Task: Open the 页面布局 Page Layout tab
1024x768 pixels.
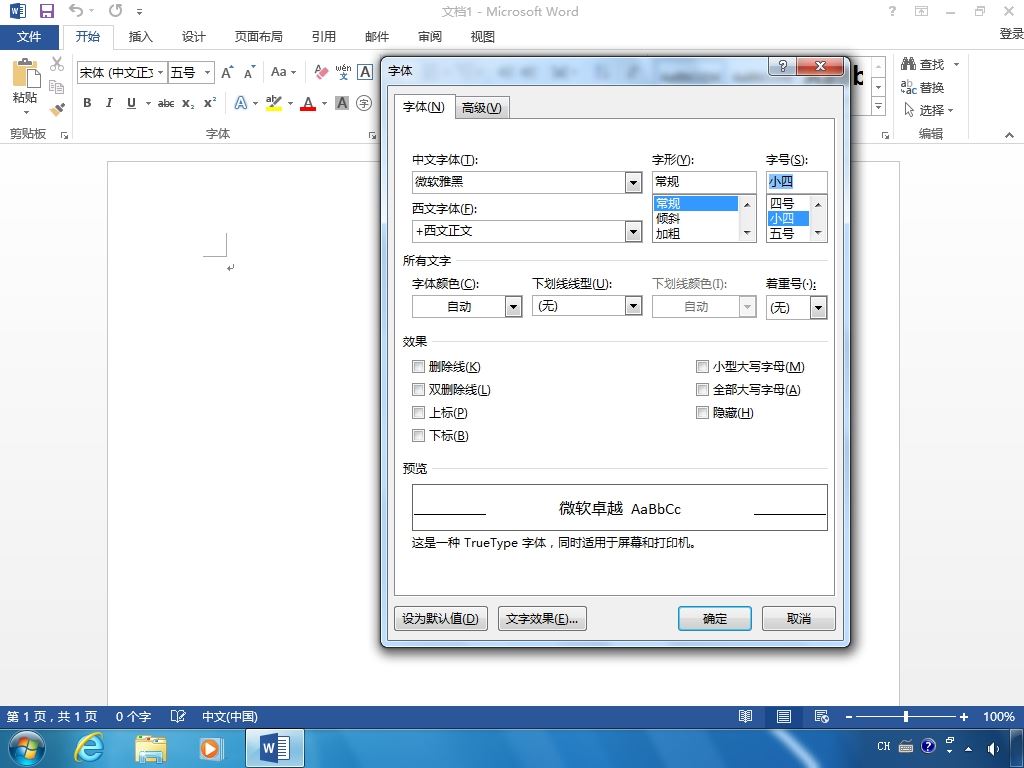Action: [x=259, y=37]
